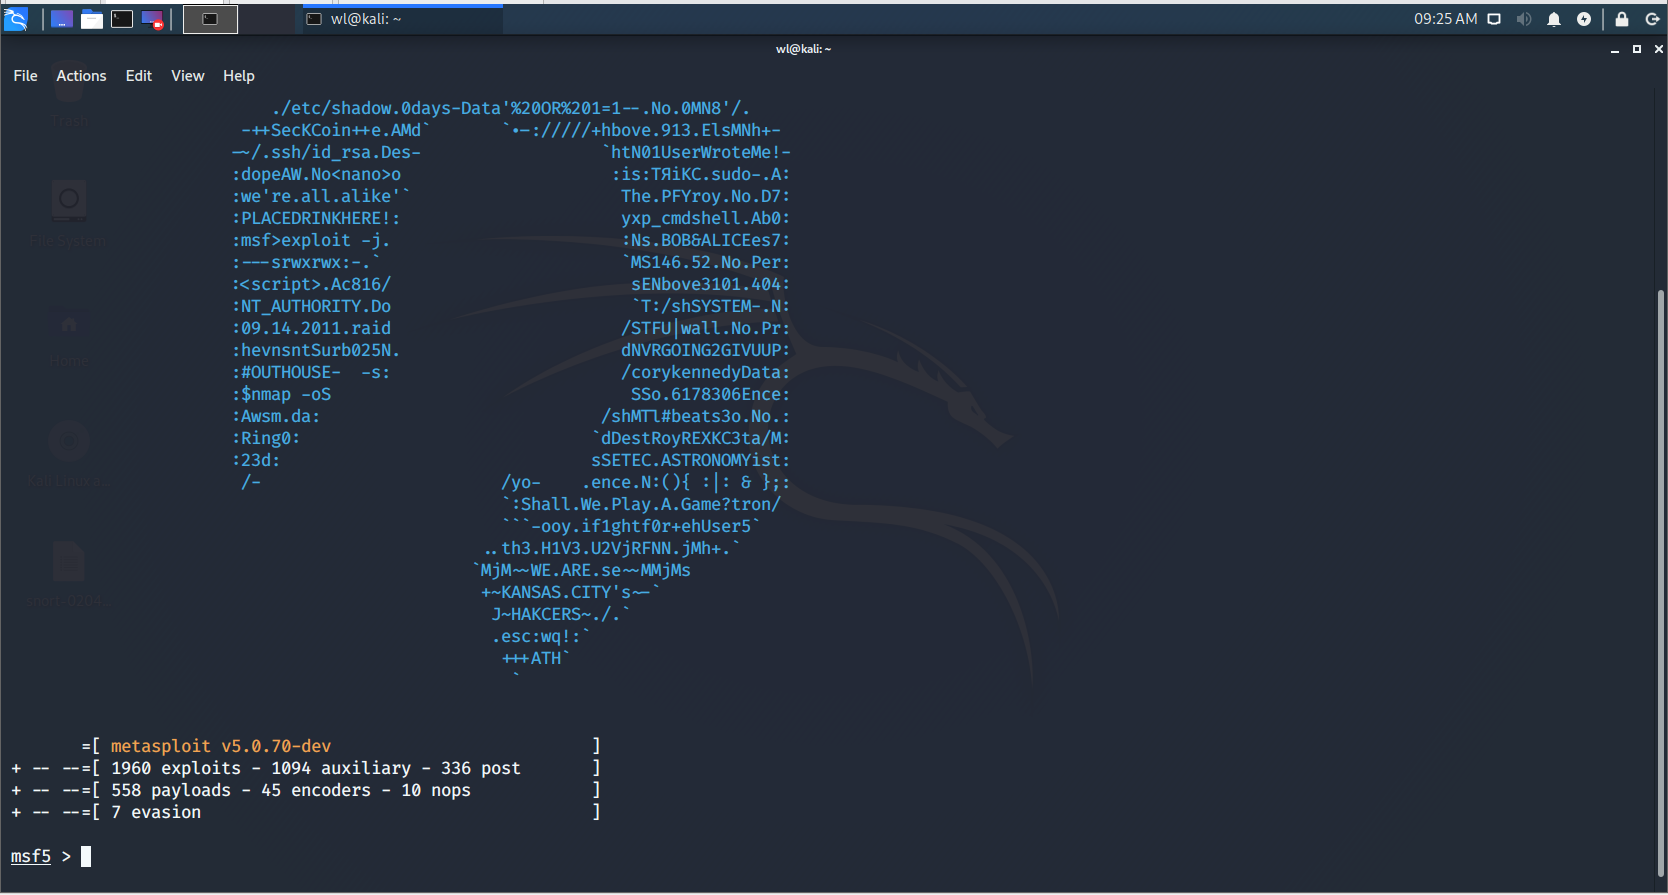
Task: Switch to the wl@kali: ~ taskbar window
Action: tap(402, 19)
